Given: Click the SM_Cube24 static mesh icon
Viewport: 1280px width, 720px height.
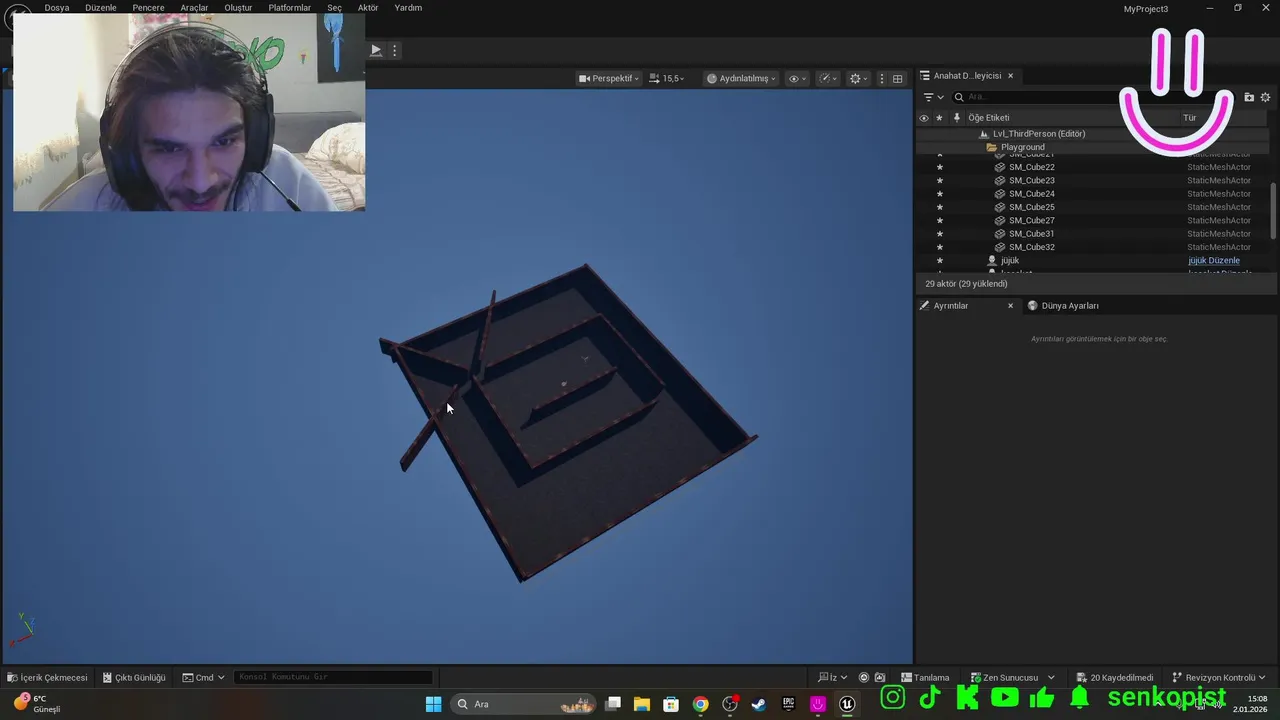Looking at the screenshot, I should click(x=1000, y=194).
